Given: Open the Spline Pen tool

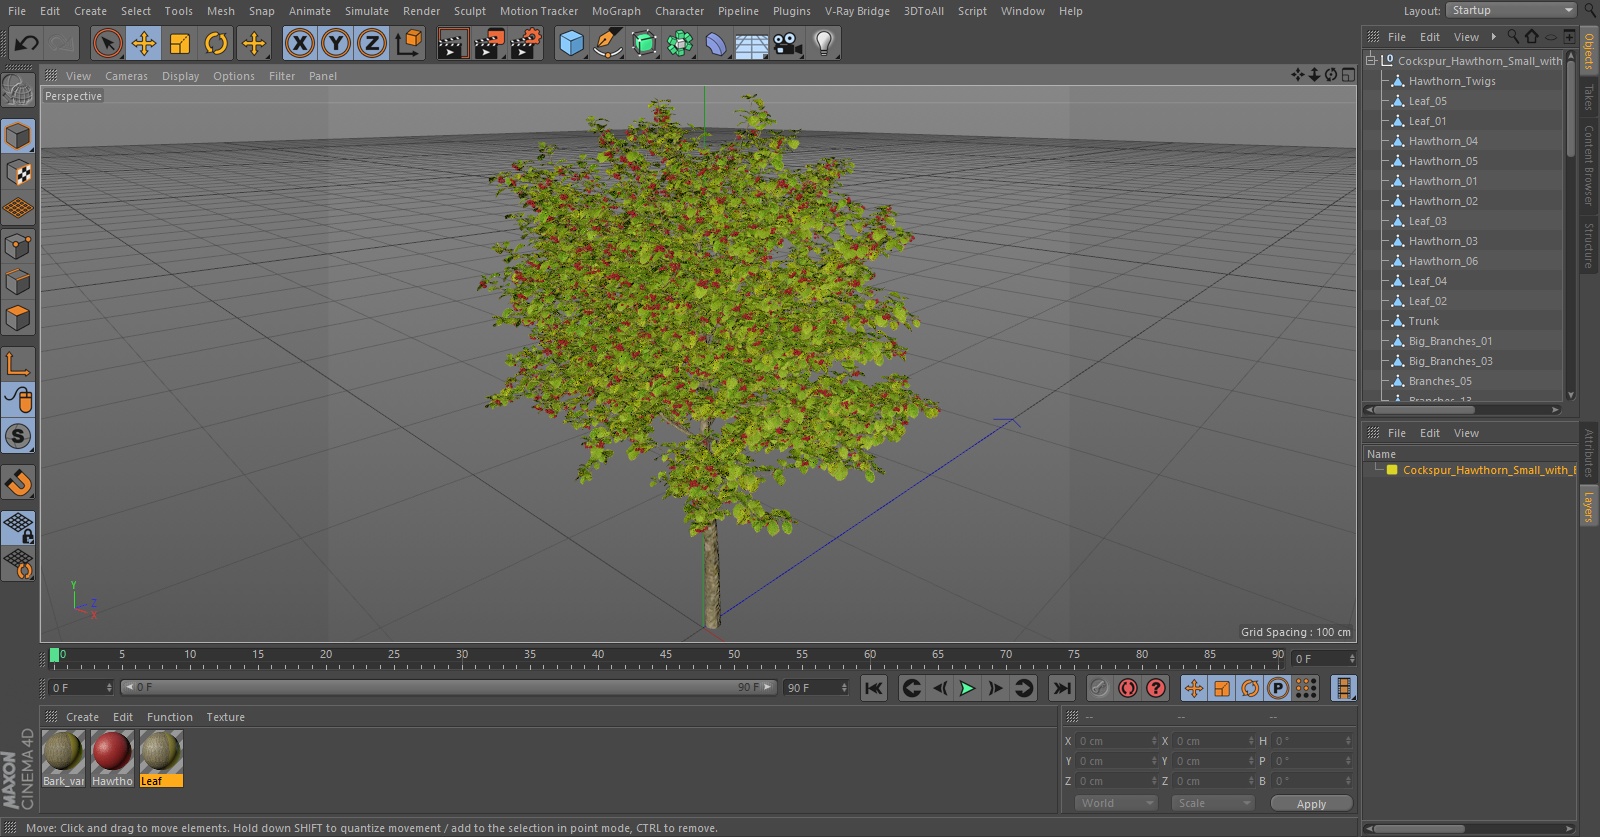Looking at the screenshot, I should [x=607, y=43].
